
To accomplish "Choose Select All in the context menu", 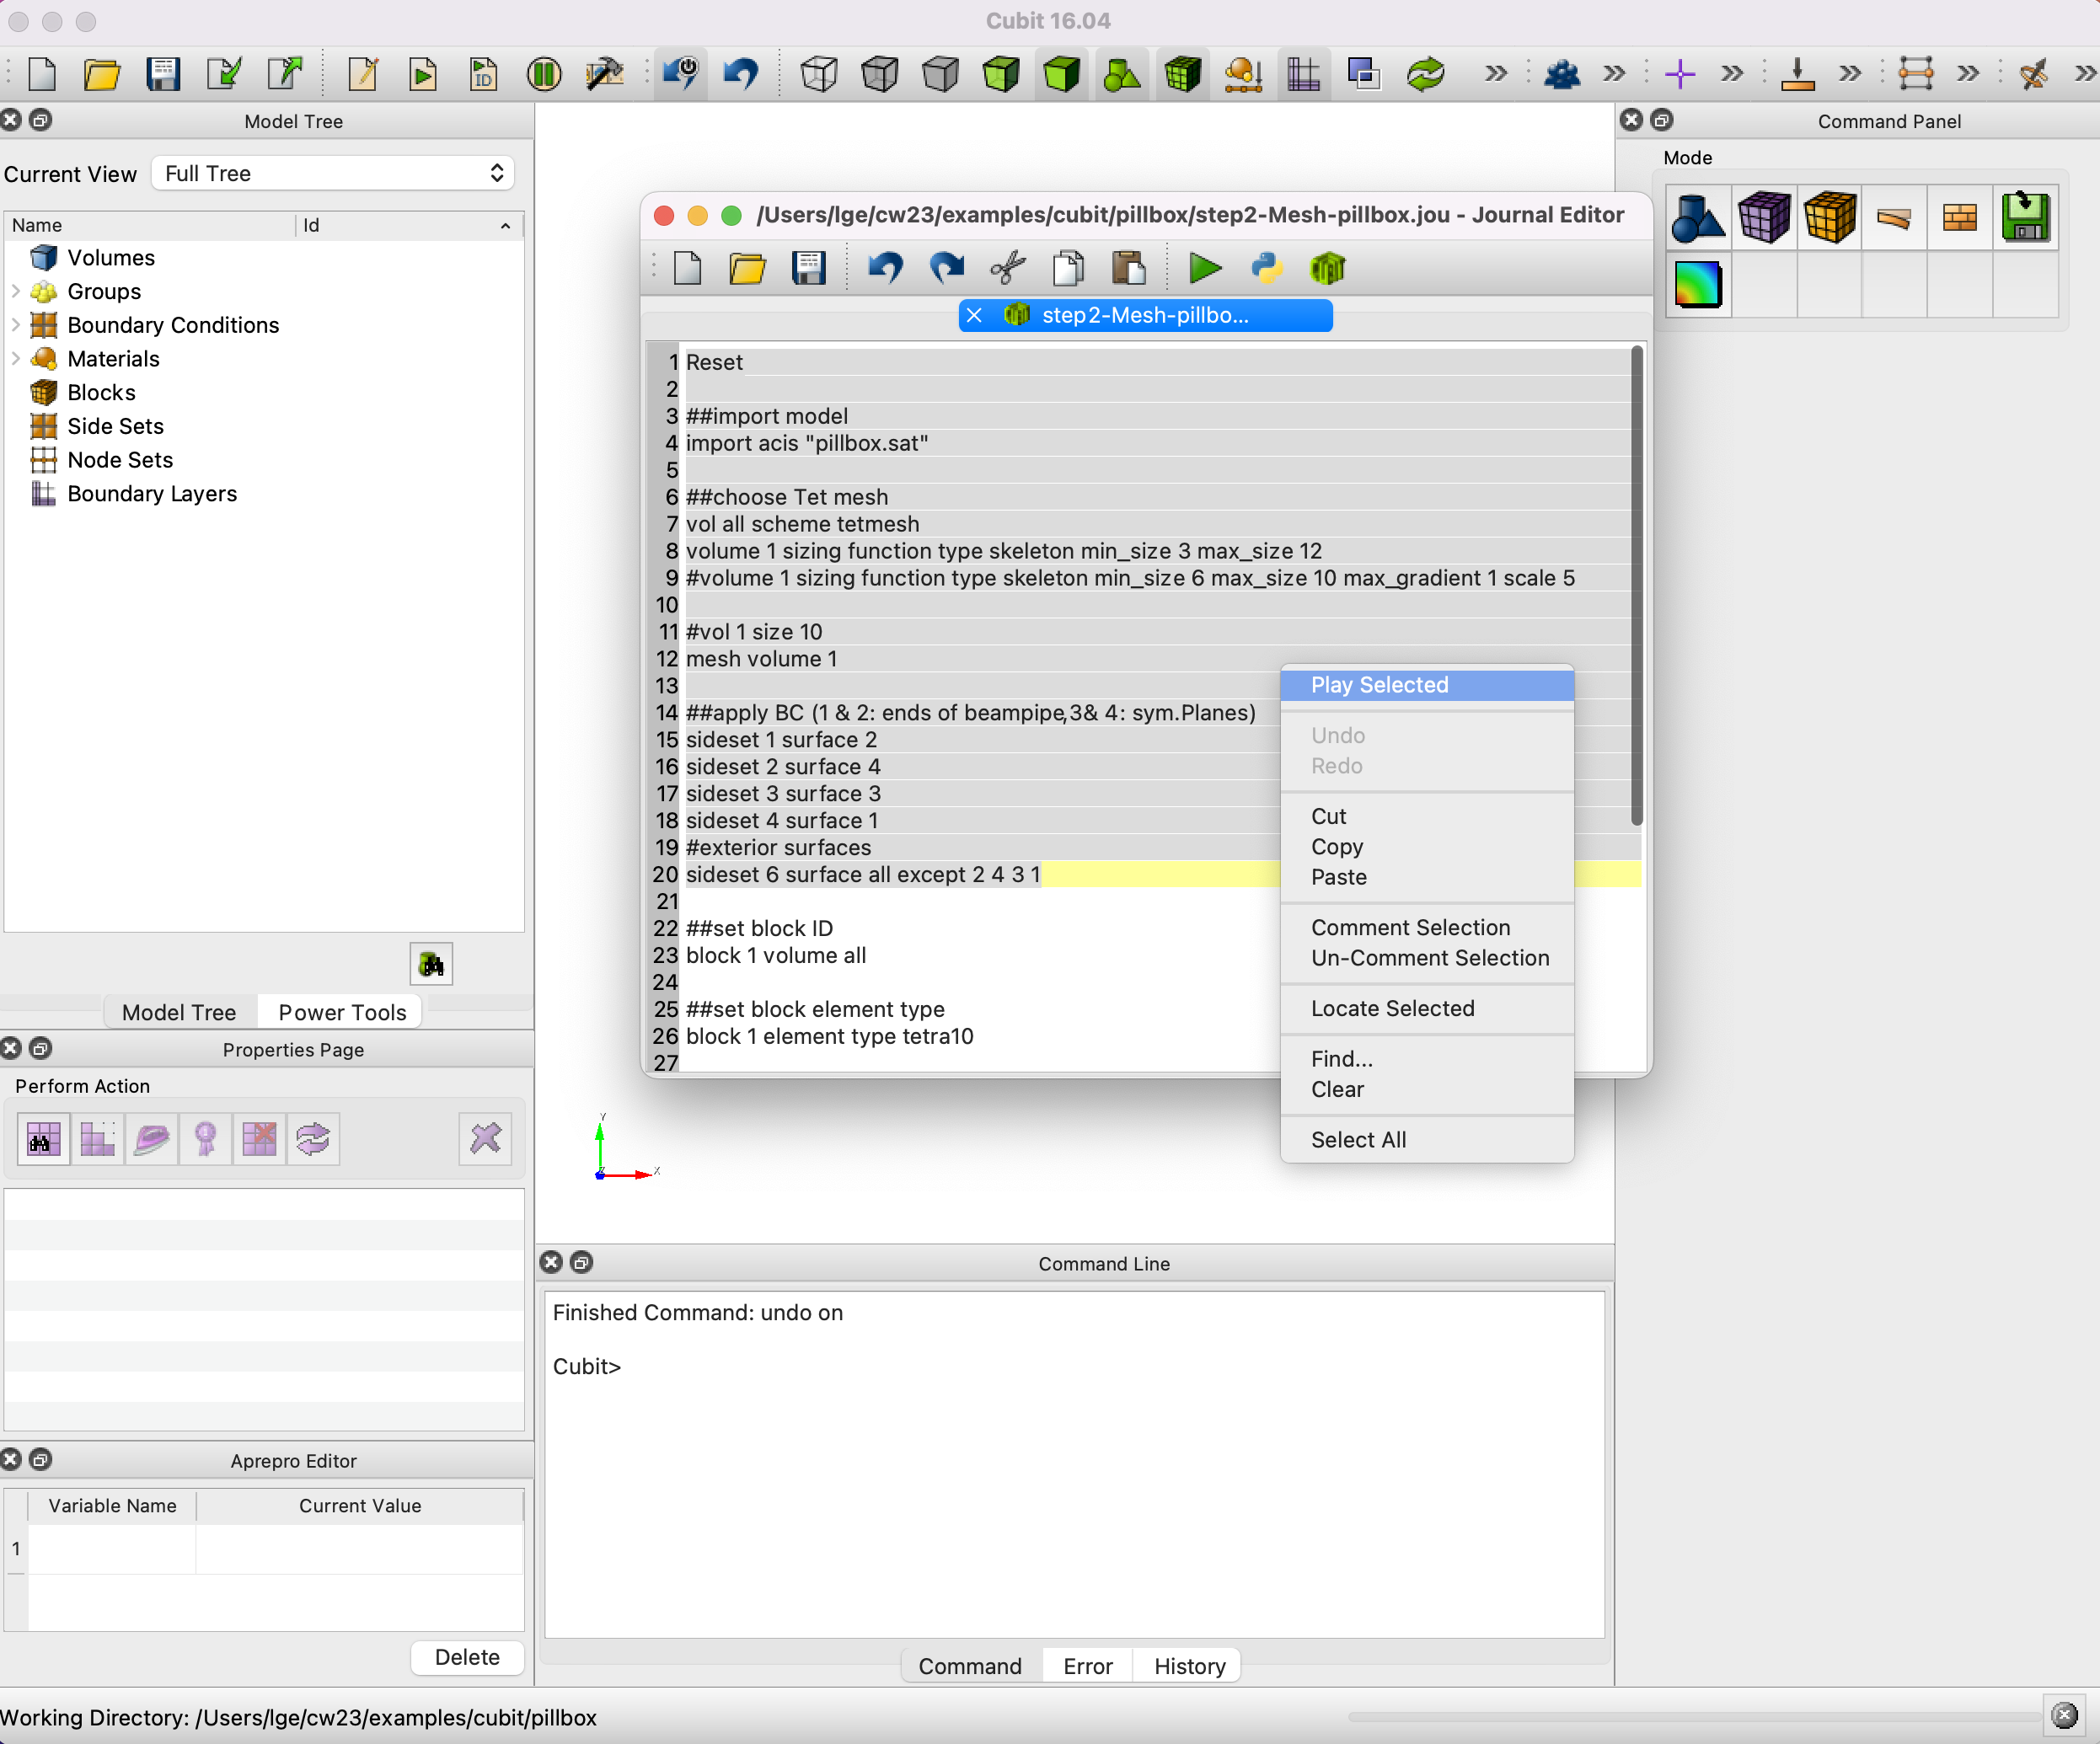I will 1427,1140.
